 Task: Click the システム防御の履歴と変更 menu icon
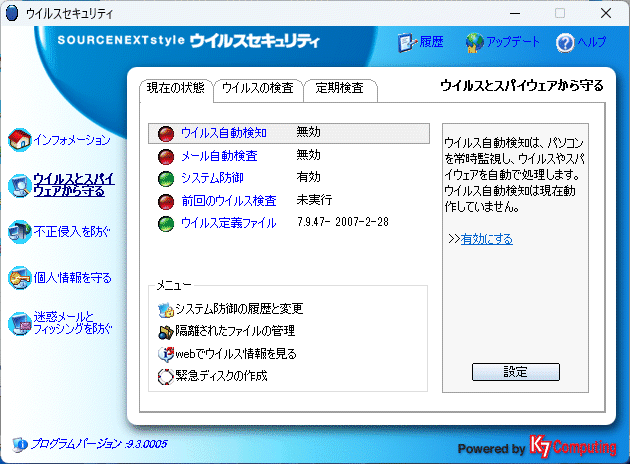(x=166, y=309)
